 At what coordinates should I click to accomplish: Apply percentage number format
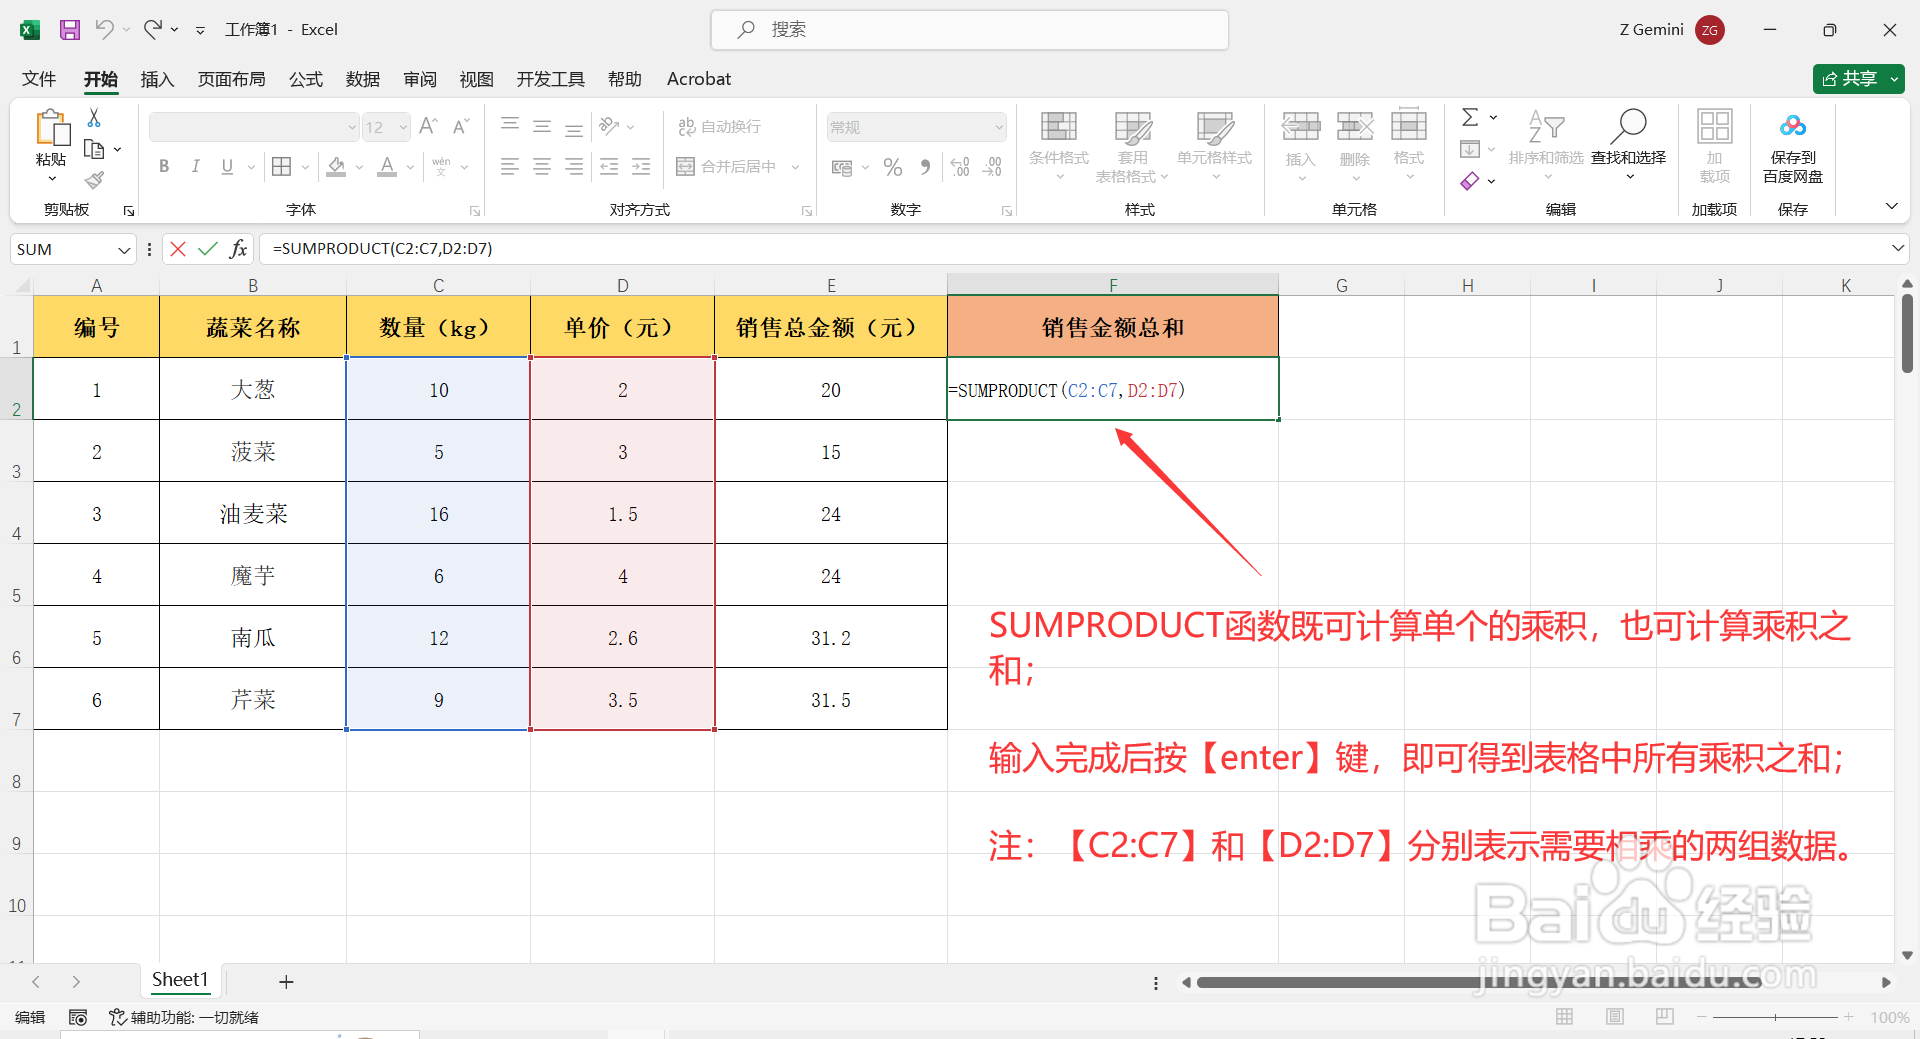tap(893, 167)
